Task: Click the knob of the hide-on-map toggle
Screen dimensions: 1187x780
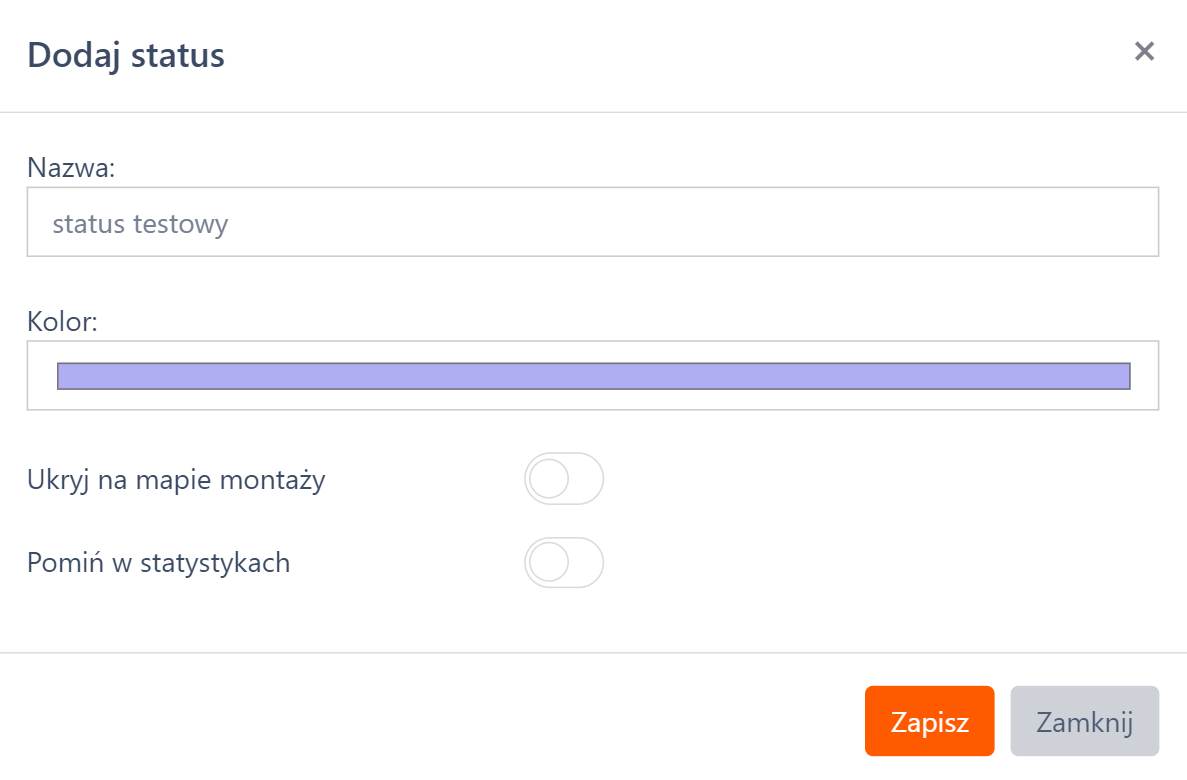Action: [x=548, y=479]
